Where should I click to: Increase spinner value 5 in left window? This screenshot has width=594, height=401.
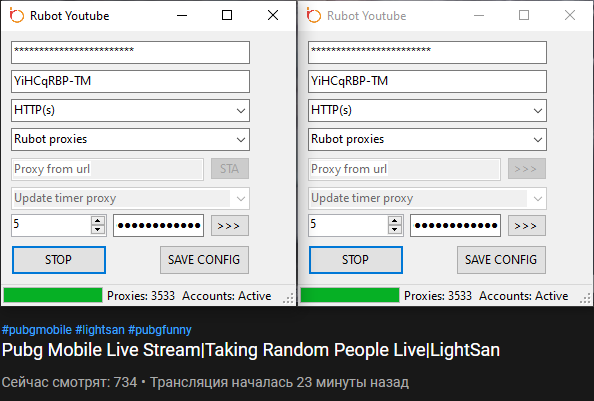[98, 221]
